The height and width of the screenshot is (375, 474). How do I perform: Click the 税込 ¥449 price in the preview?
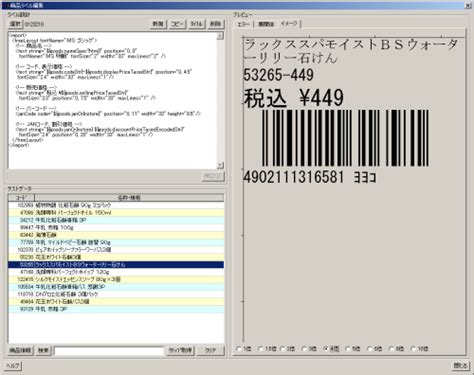[294, 98]
